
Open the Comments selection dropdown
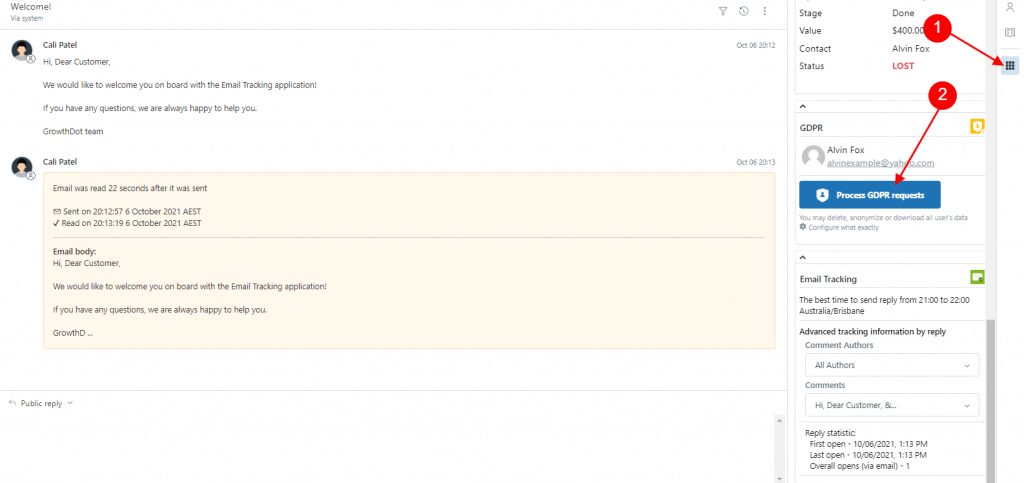[x=892, y=405]
